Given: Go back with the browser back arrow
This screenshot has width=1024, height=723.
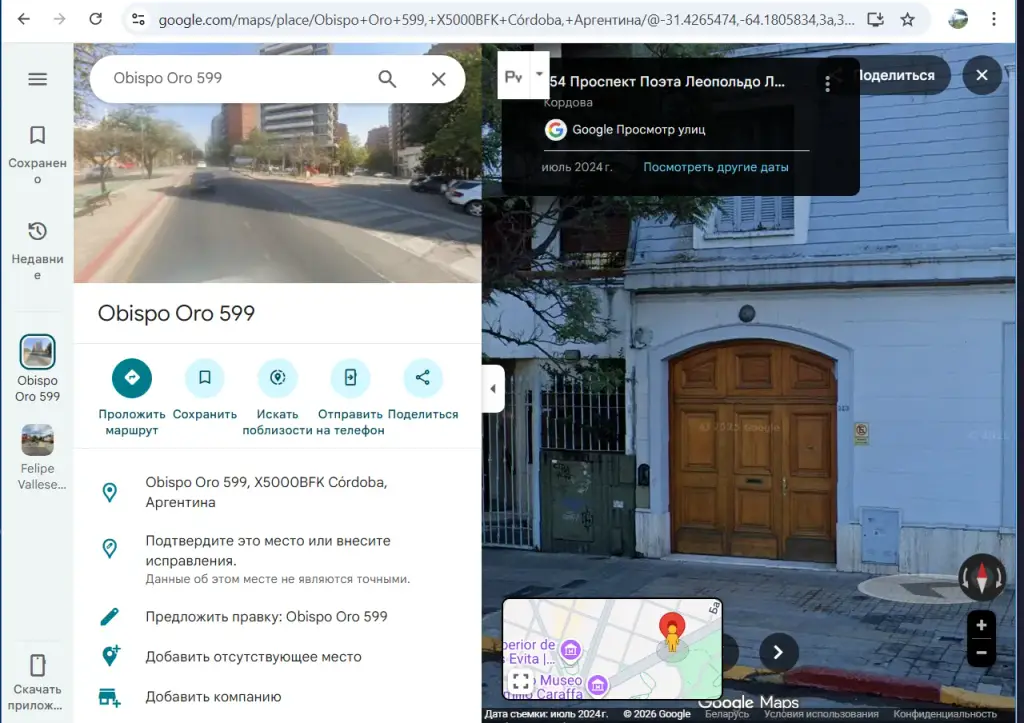Looking at the screenshot, I should (24, 19).
